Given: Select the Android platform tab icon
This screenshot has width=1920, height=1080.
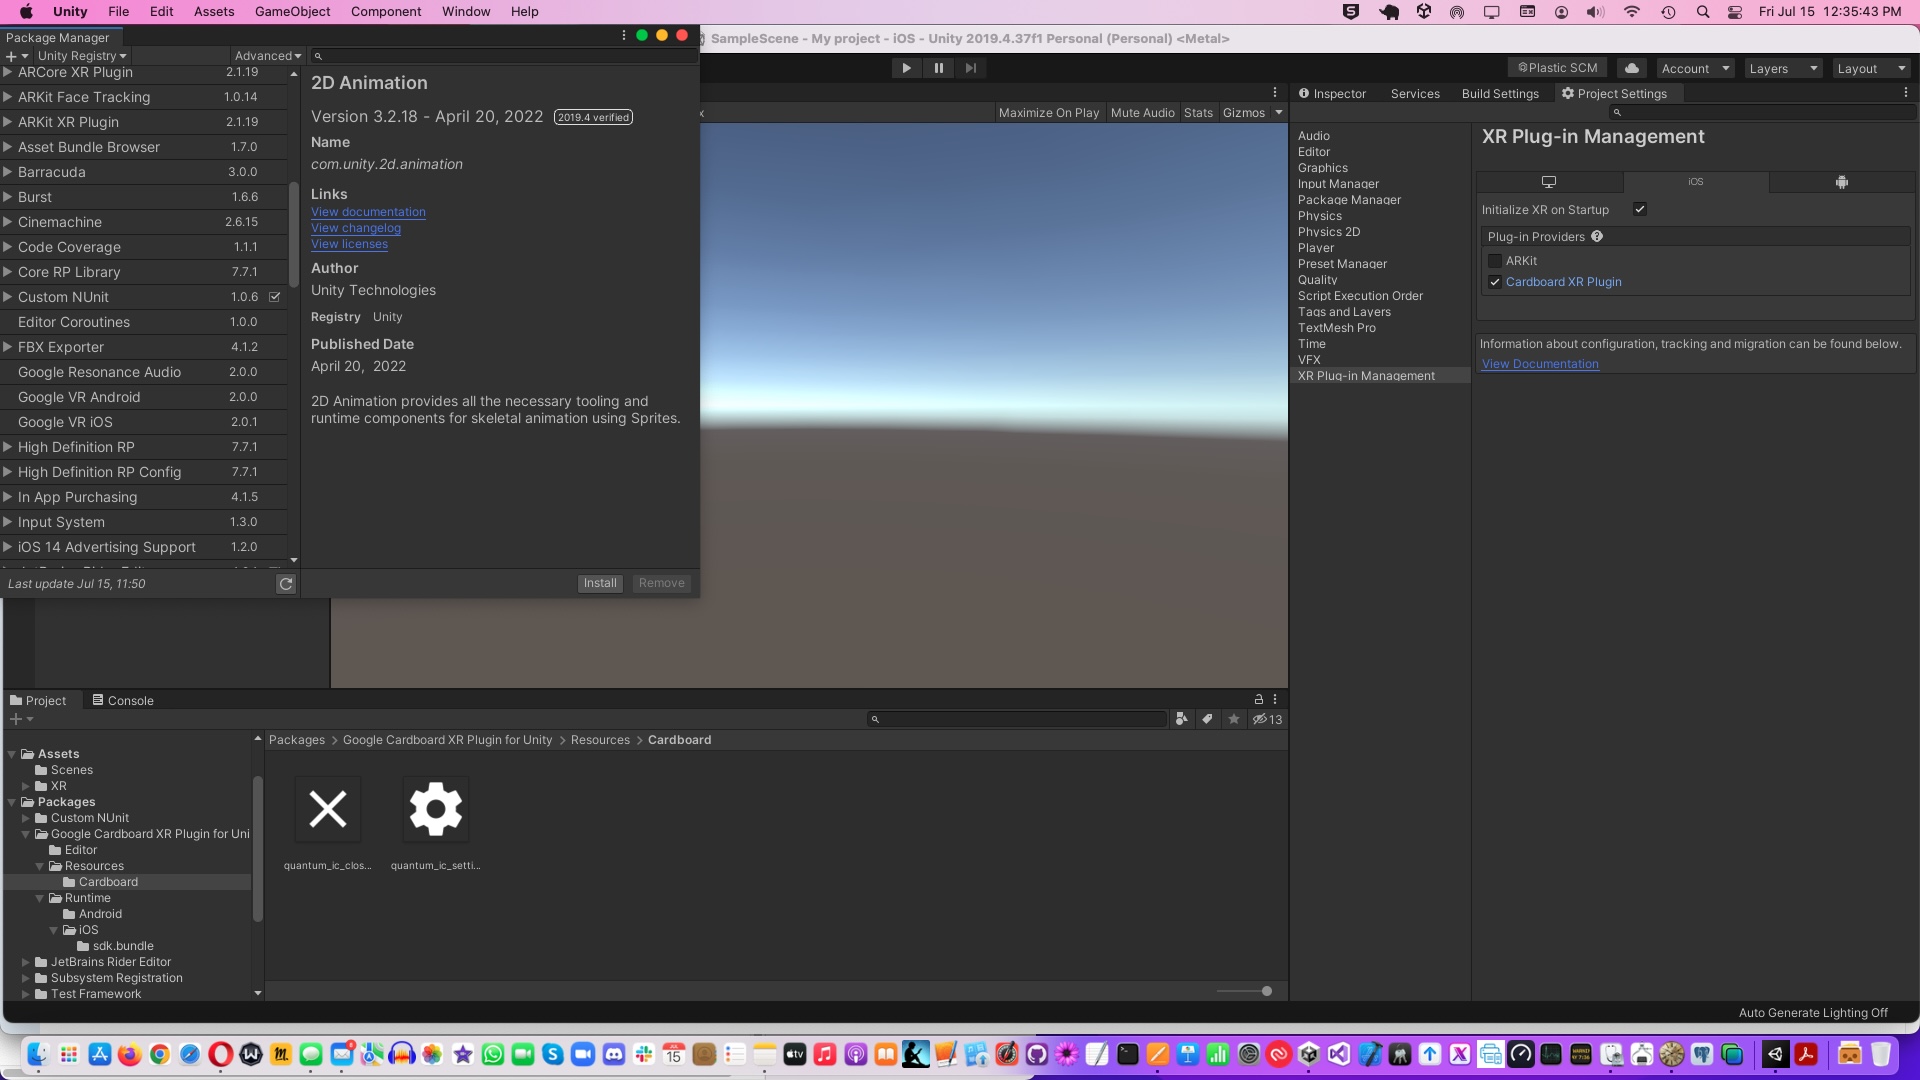Looking at the screenshot, I should click(x=1841, y=182).
